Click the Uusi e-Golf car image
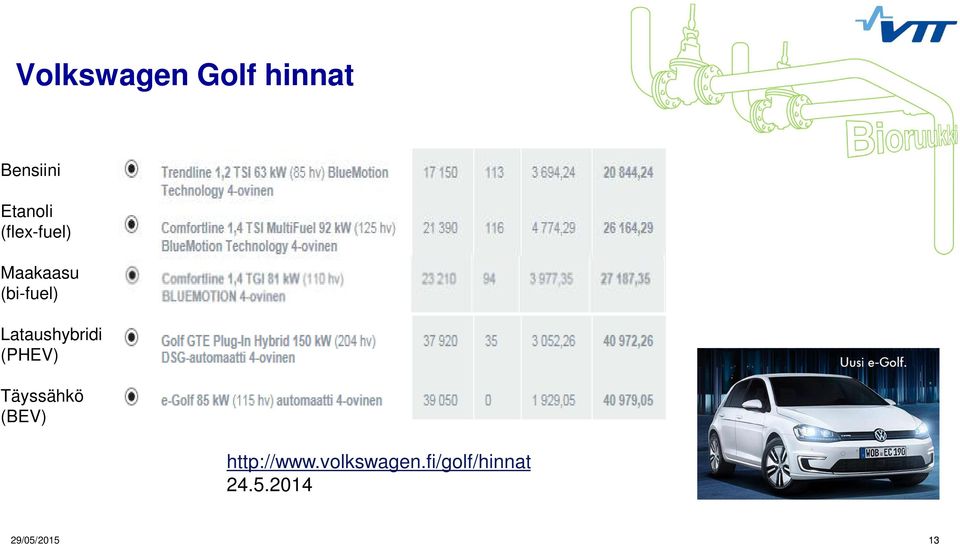This screenshot has width=960, height=544. pyautogui.click(x=818, y=423)
